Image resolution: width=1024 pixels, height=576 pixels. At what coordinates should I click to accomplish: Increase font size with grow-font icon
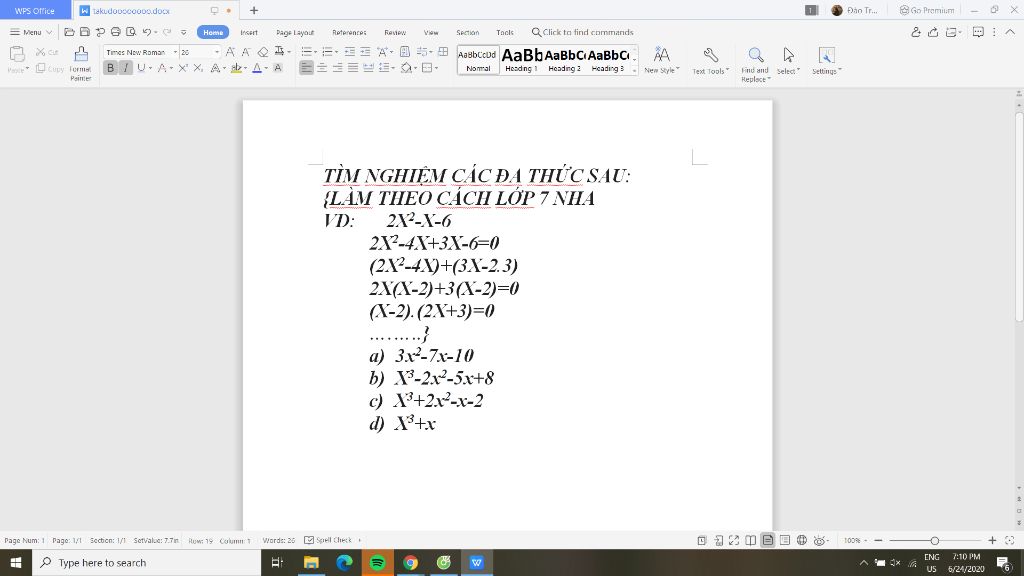230,52
